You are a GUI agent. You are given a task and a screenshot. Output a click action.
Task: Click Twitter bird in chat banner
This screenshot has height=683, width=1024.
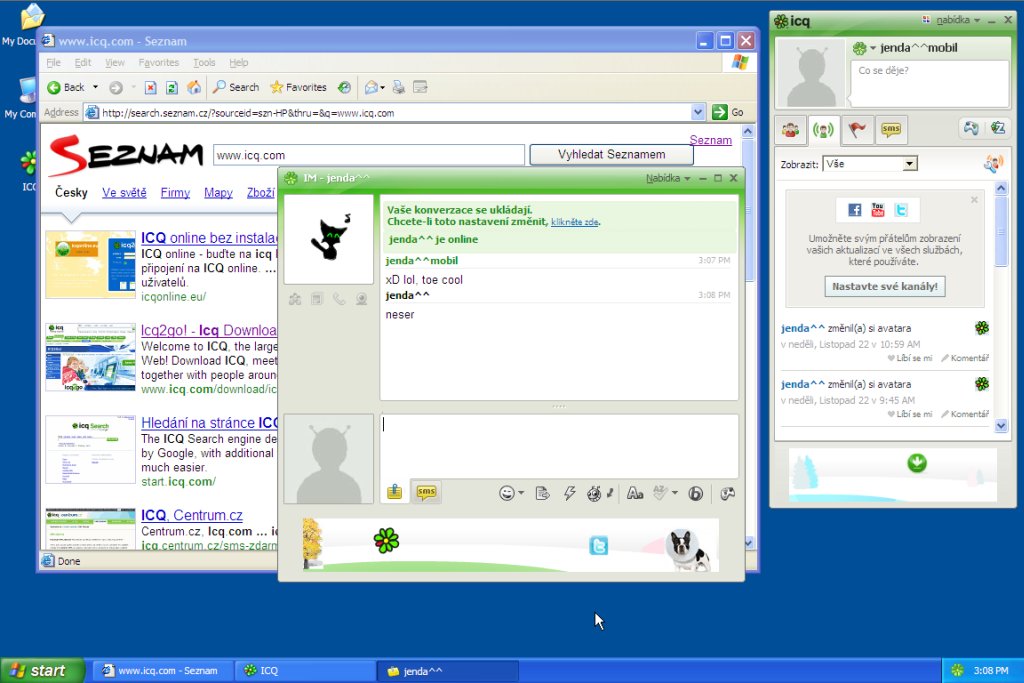pos(598,545)
